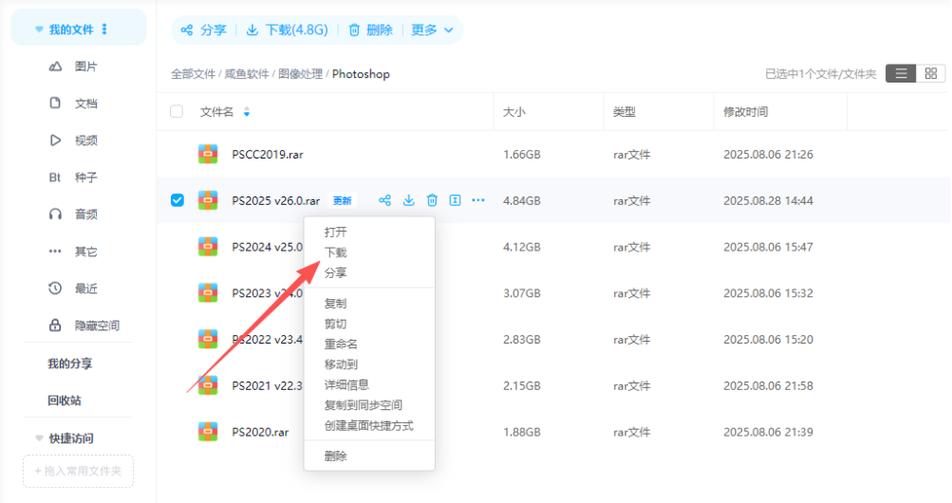Click the date 2025.08.06 15:32
Screen dimensions: 952x503
(768, 293)
